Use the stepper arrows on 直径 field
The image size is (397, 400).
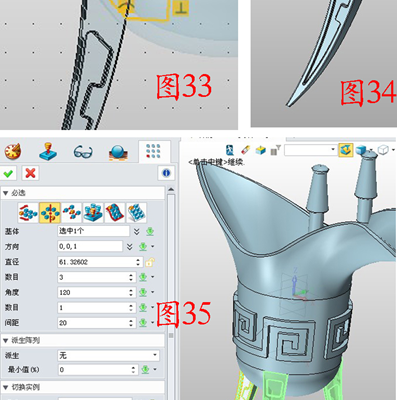138,262
